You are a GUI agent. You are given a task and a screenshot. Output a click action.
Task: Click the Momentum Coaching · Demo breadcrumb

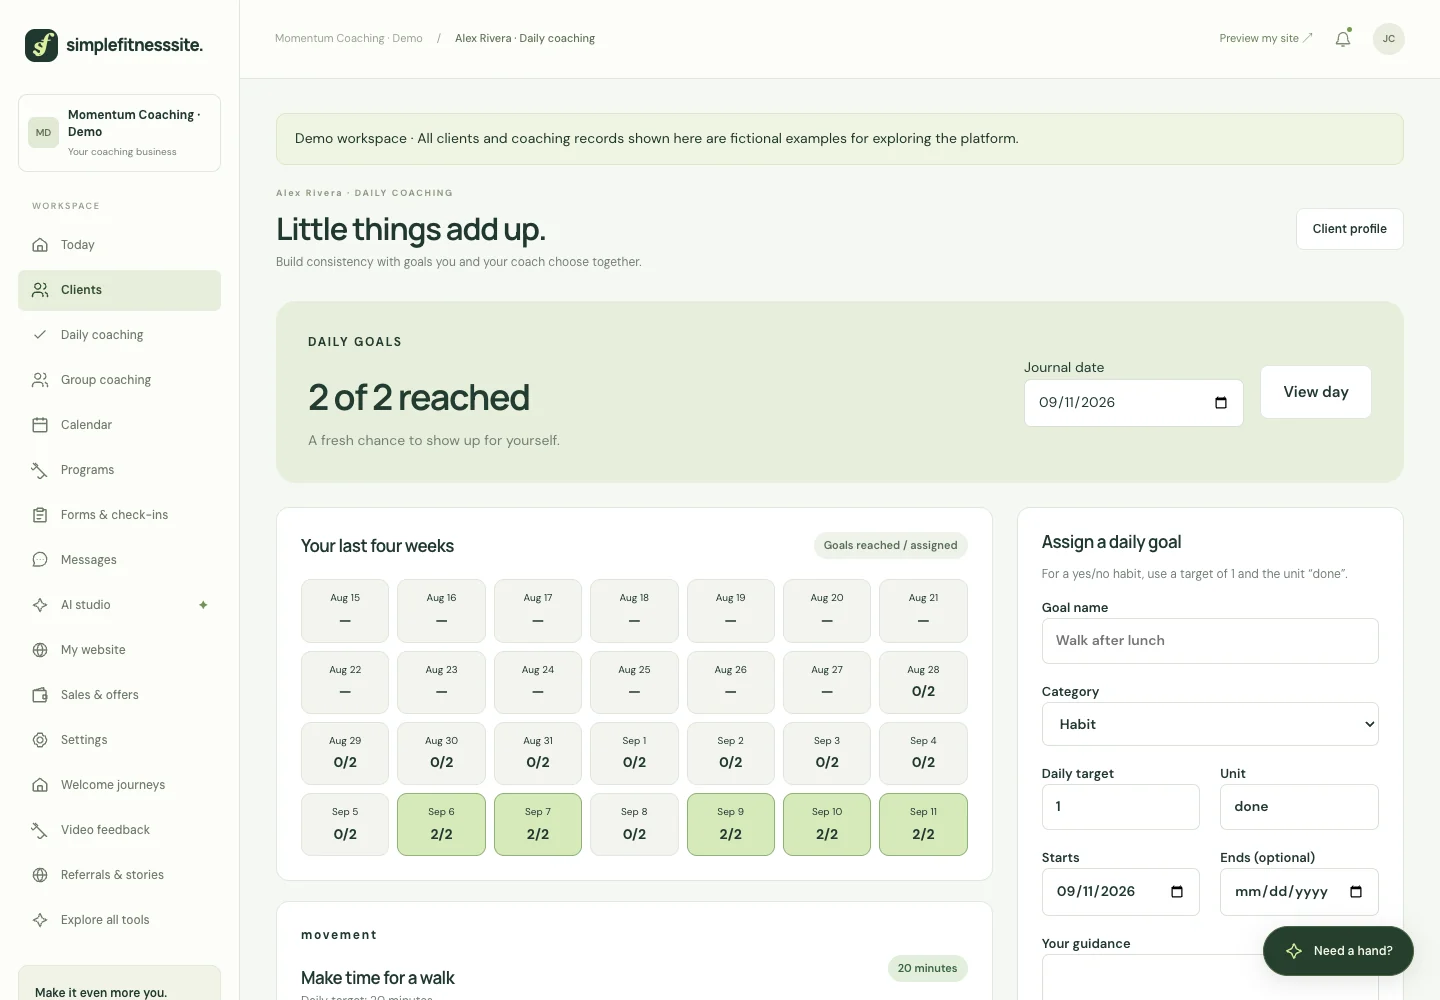tap(348, 39)
